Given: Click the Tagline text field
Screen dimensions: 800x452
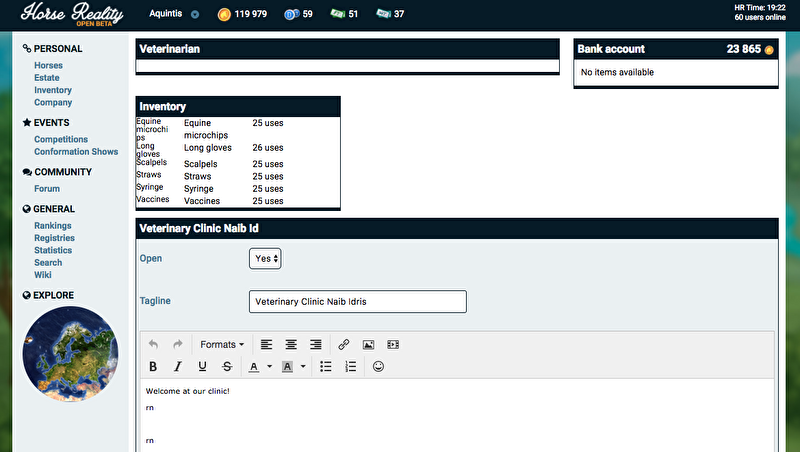Looking at the screenshot, I should coord(357,301).
